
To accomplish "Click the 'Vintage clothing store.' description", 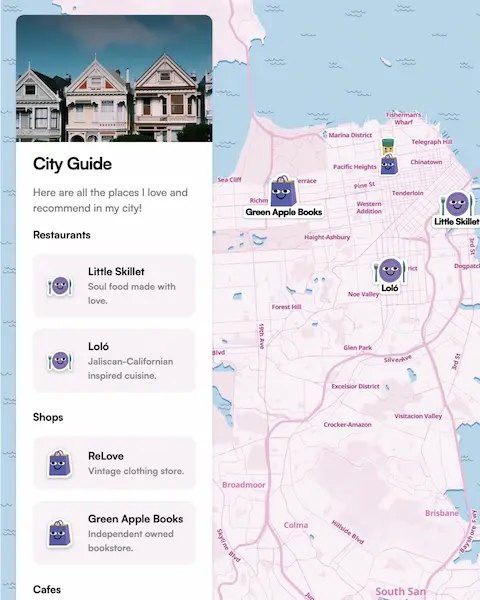I will point(136,471).
